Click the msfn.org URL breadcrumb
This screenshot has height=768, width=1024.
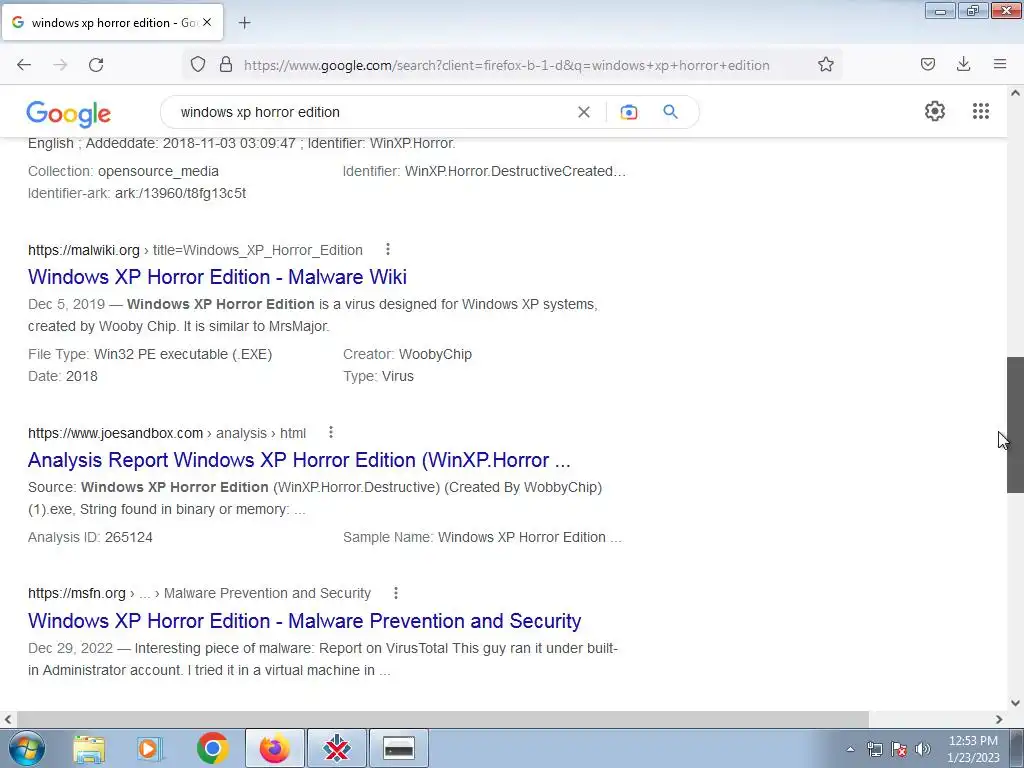(199, 593)
